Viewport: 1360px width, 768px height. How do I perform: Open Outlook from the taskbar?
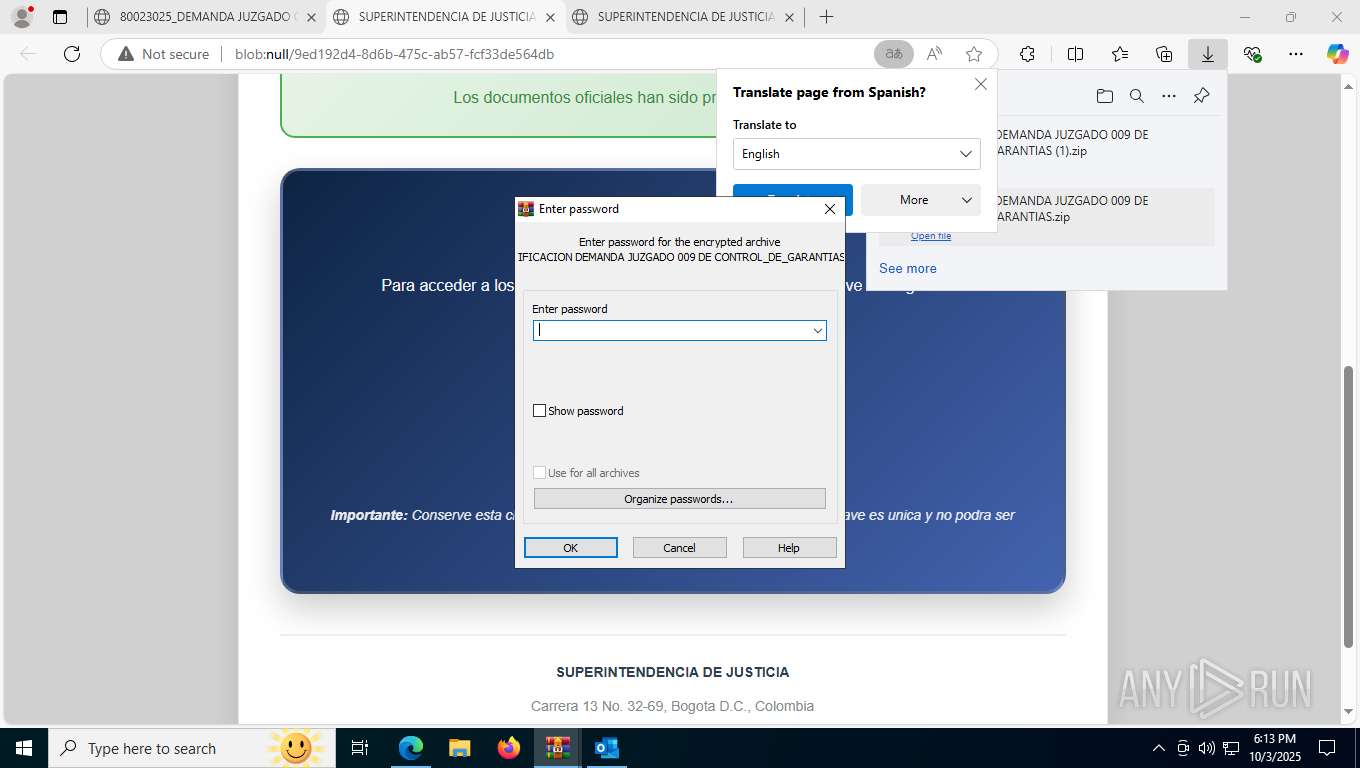pyautogui.click(x=606, y=748)
